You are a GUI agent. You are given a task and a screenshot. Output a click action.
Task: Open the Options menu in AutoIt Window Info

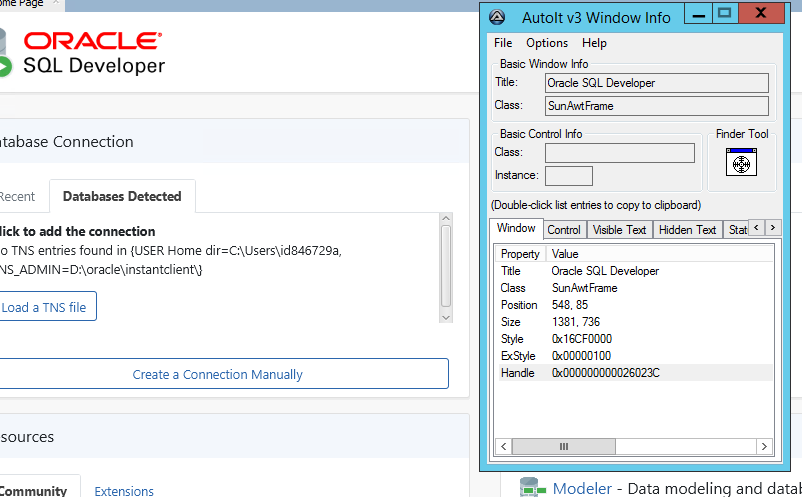[x=547, y=43]
